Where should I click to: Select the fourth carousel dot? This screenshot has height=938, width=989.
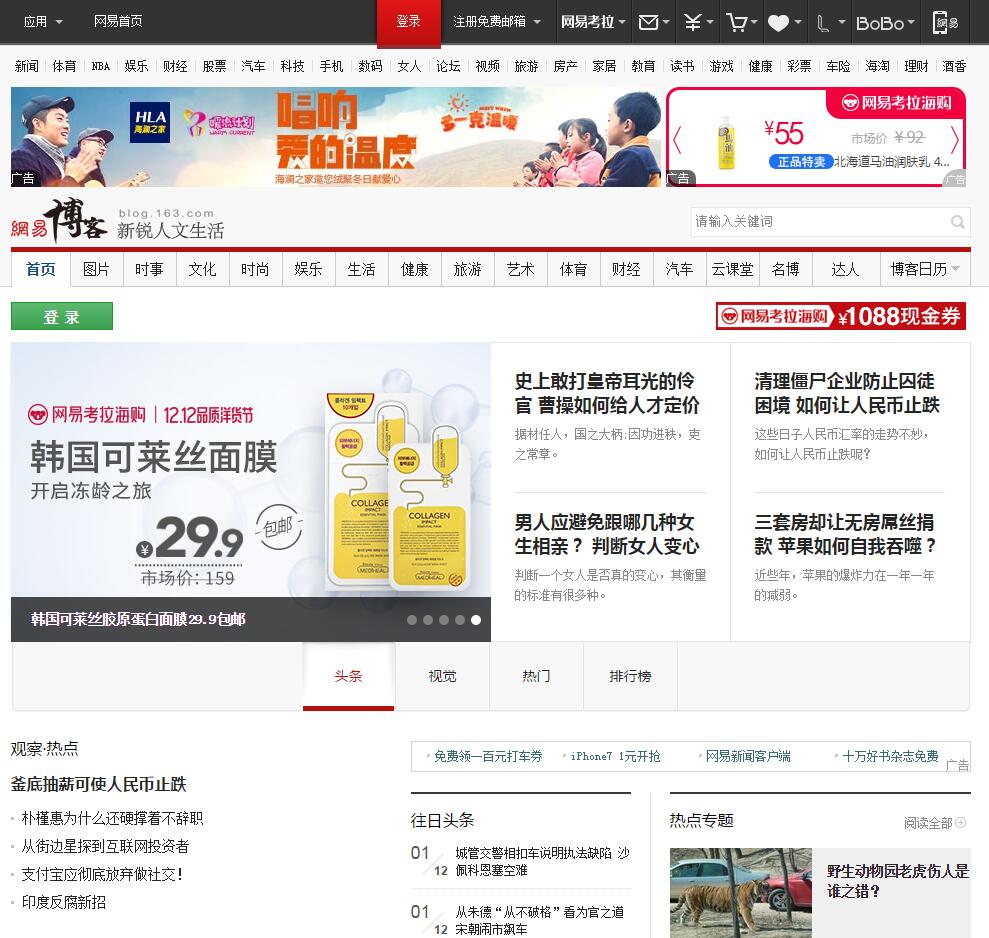460,620
